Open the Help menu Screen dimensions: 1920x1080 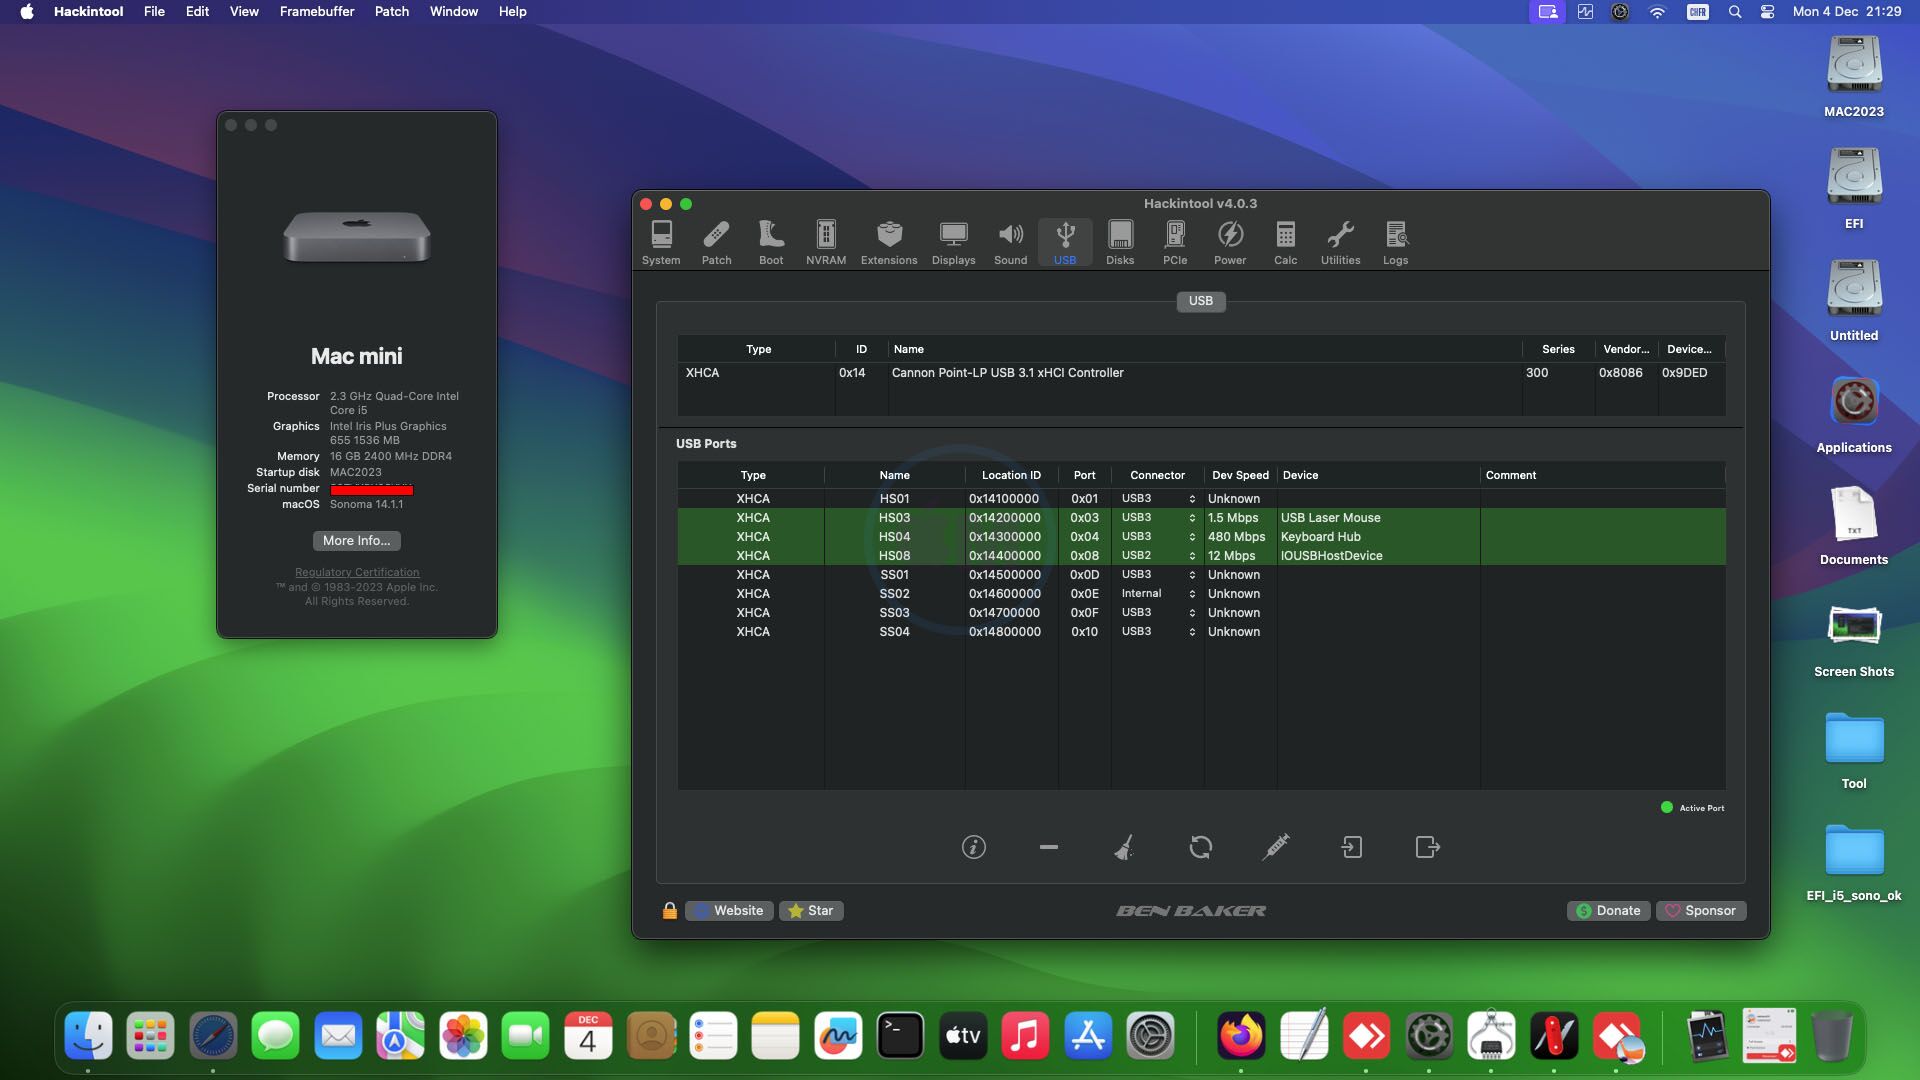click(x=513, y=11)
